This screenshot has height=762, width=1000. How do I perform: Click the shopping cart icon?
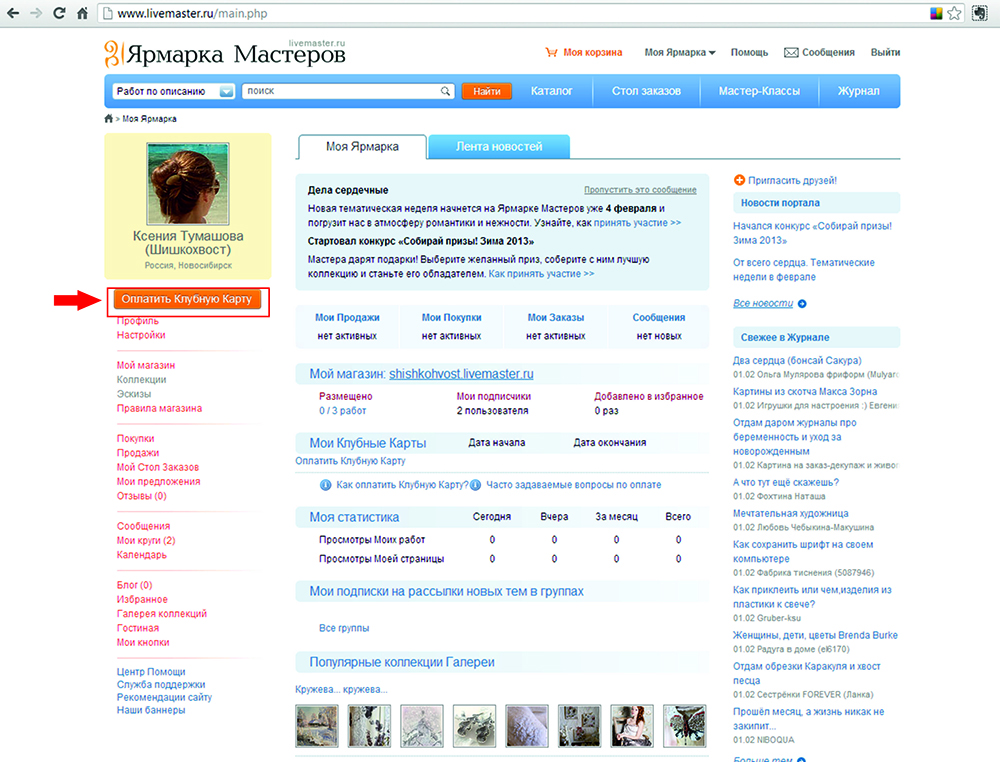point(551,52)
